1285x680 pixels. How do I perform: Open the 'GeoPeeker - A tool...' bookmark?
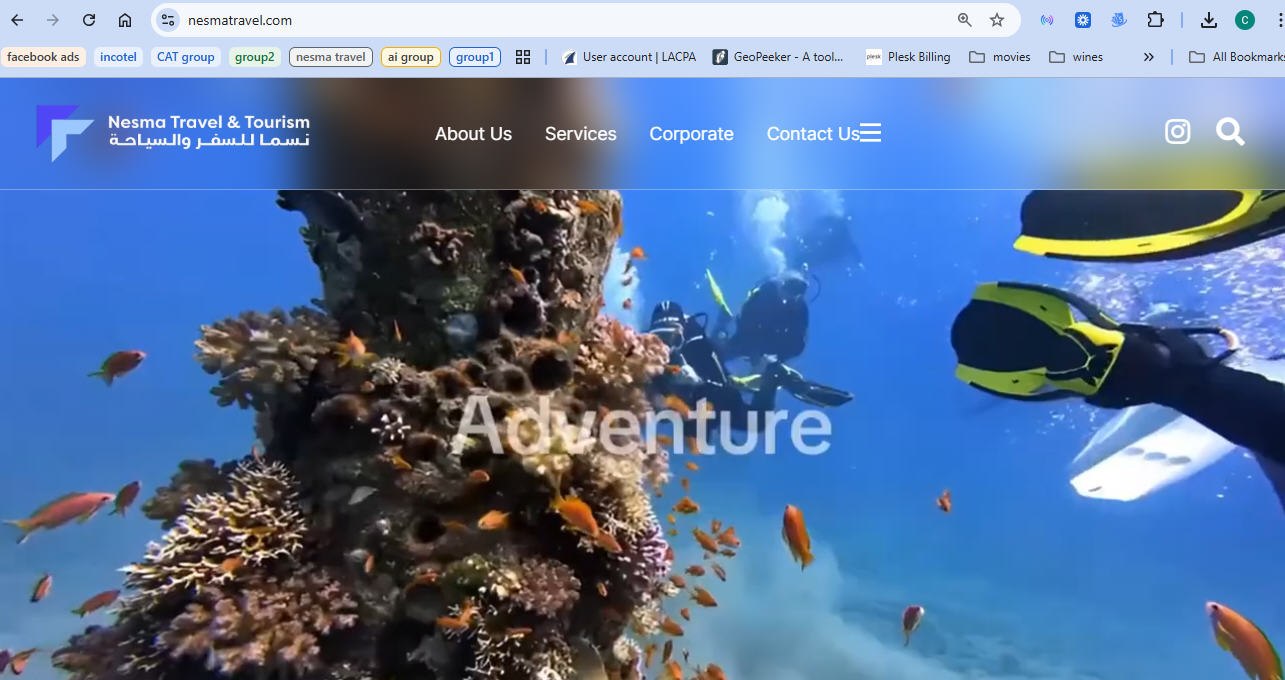click(778, 57)
